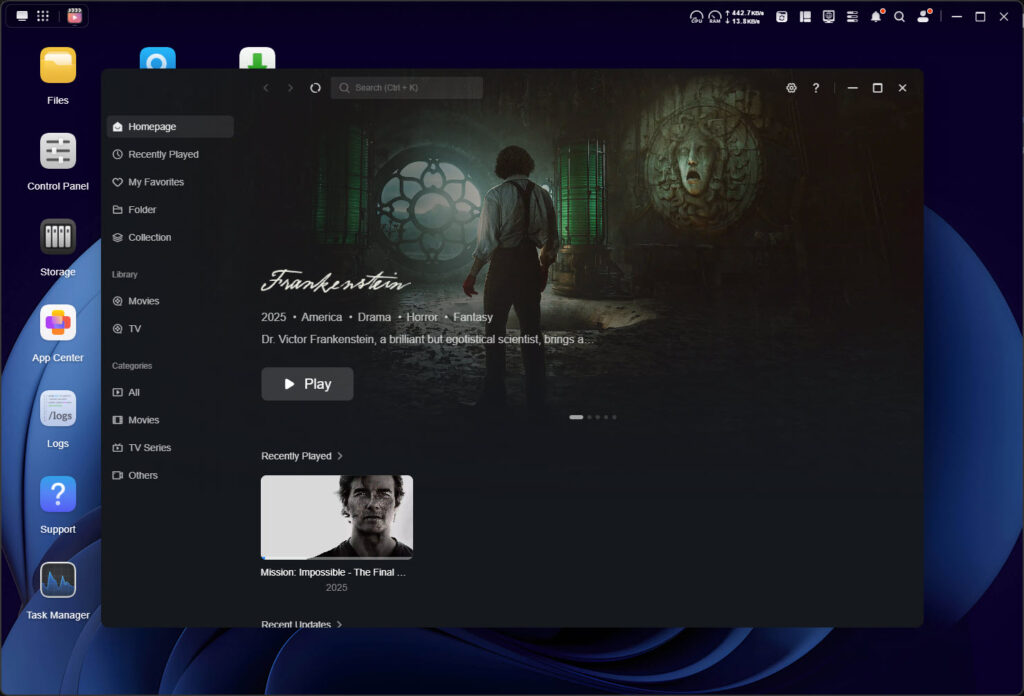Click the help question mark icon

pyautogui.click(x=816, y=88)
